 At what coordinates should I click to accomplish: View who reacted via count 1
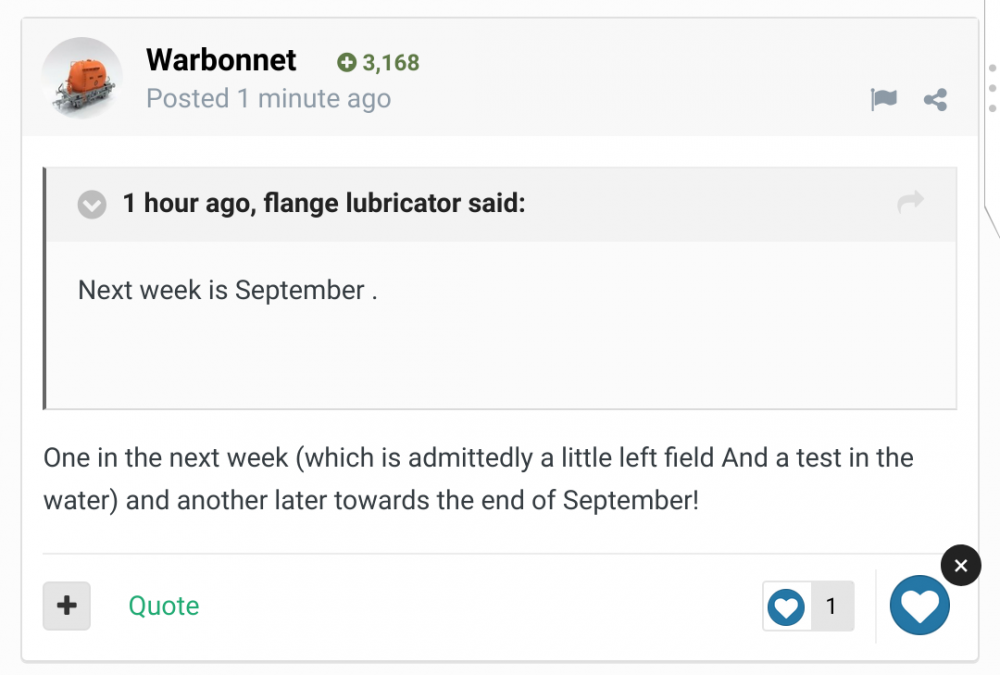(831, 606)
